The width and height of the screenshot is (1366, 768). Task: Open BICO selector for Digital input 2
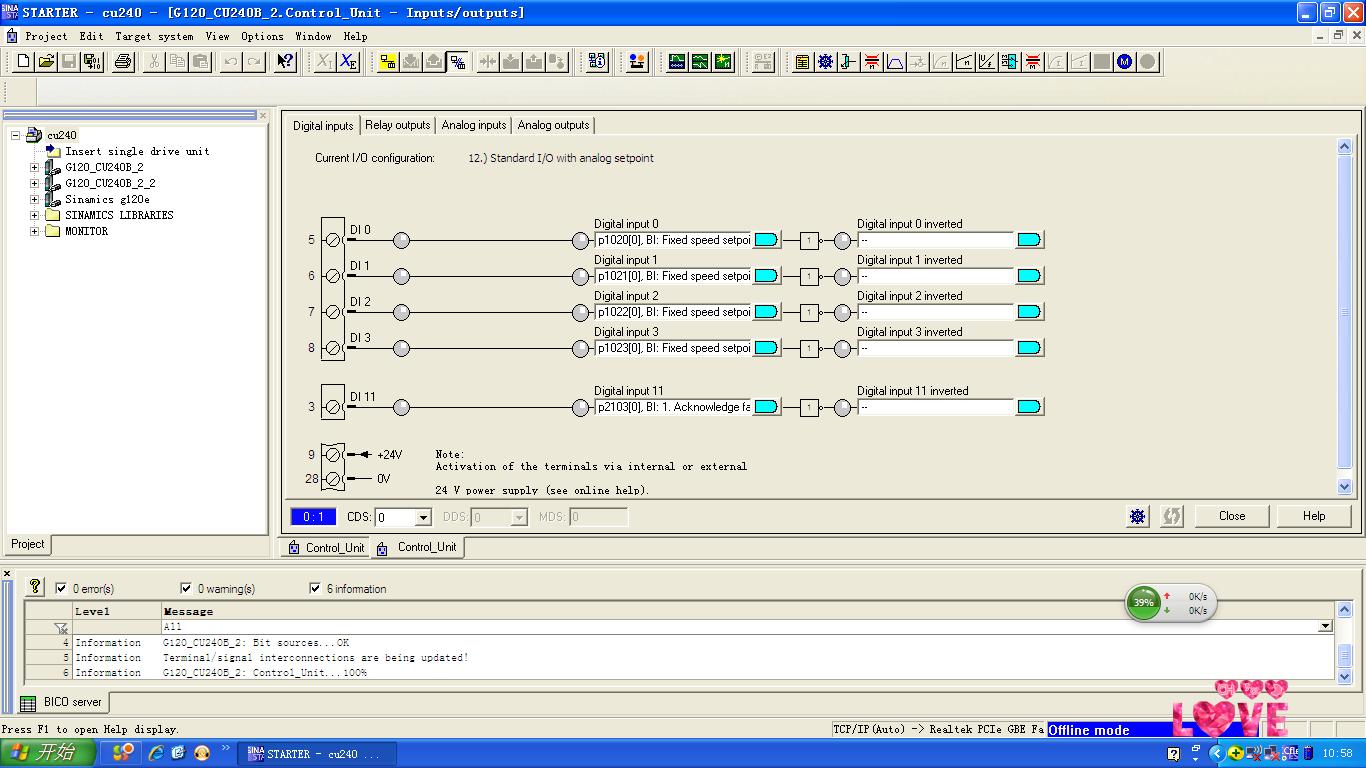766,312
